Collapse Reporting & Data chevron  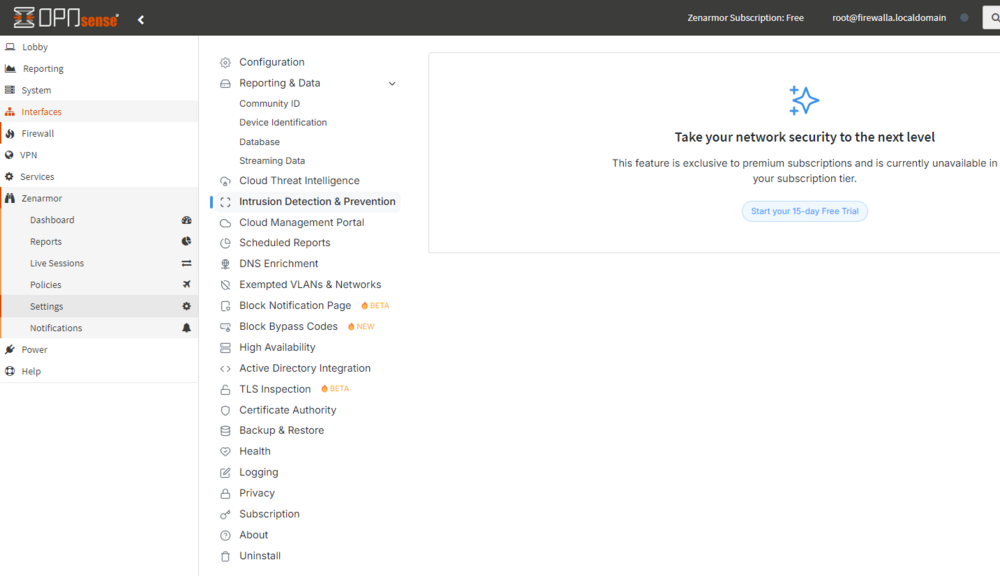coord(392,84)
